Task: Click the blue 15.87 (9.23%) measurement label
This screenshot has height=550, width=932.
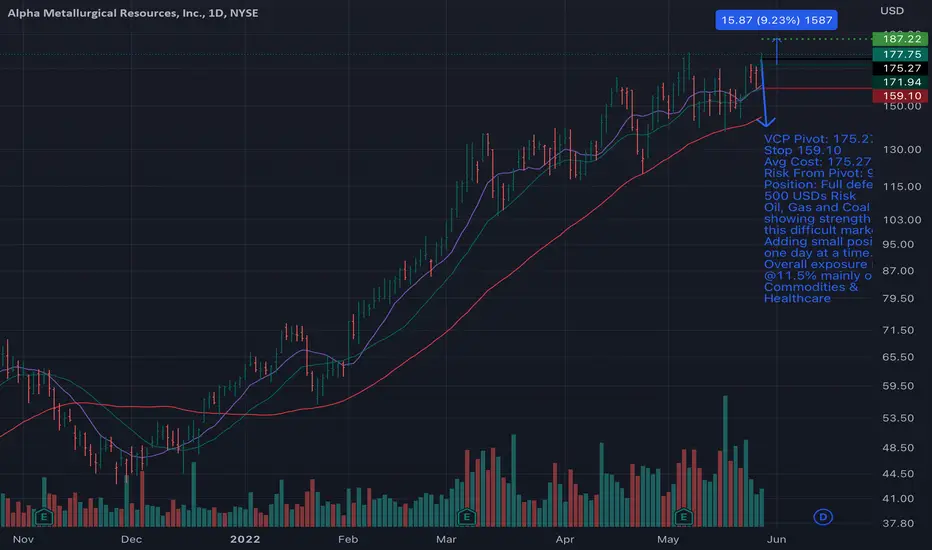Action: tap(776, 20)
